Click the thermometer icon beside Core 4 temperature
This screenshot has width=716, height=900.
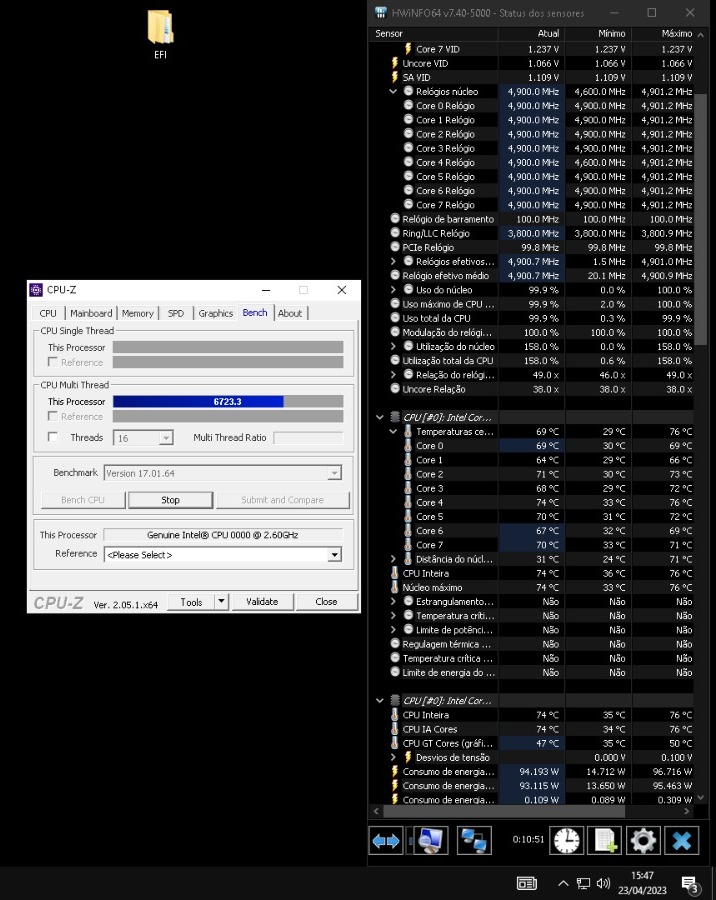click(x=408, y=502)
